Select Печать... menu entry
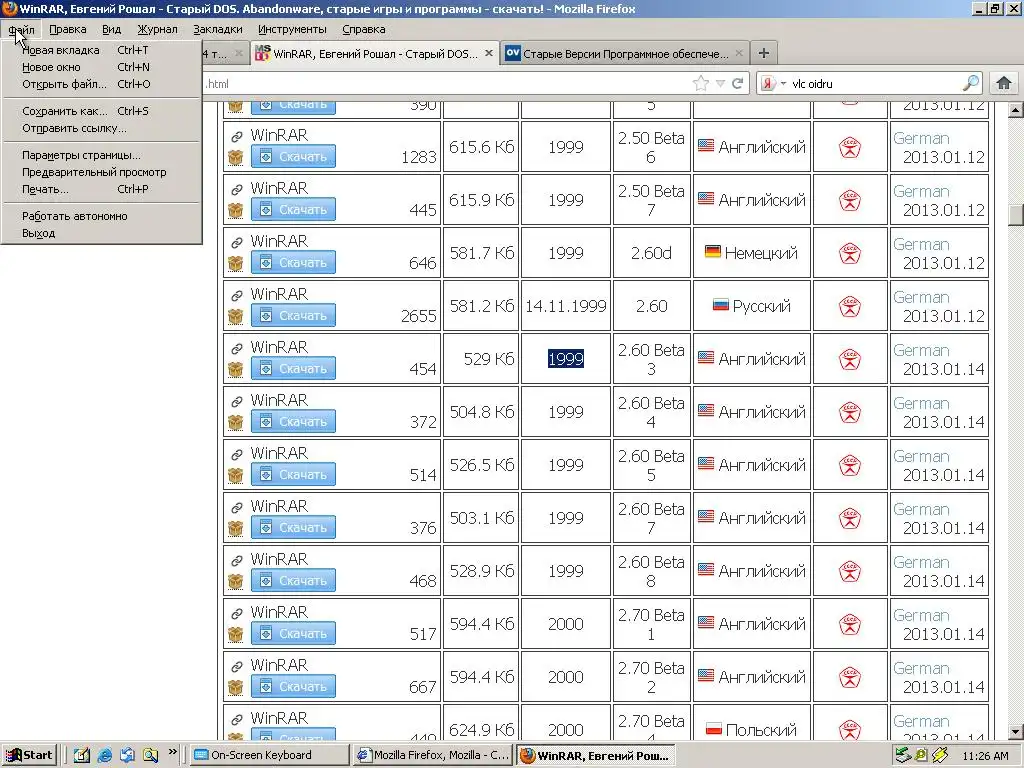The width and height of the screenshot is (1024, 768). click(x=101, y=189)
